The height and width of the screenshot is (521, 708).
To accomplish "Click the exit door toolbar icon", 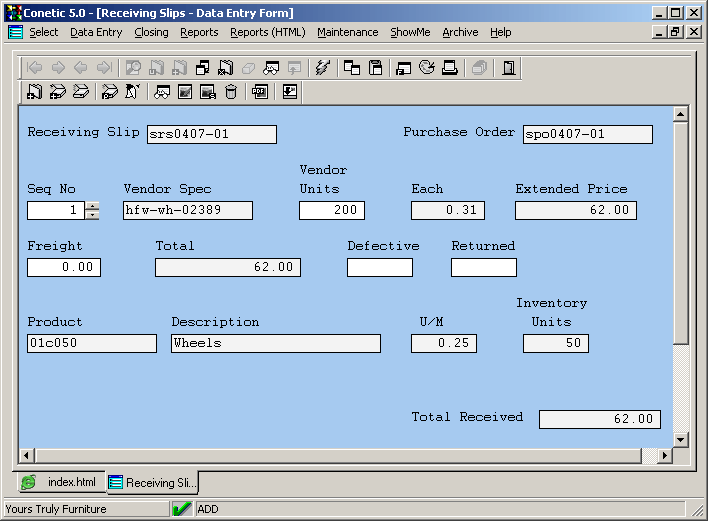I will (x=509, y=68).
